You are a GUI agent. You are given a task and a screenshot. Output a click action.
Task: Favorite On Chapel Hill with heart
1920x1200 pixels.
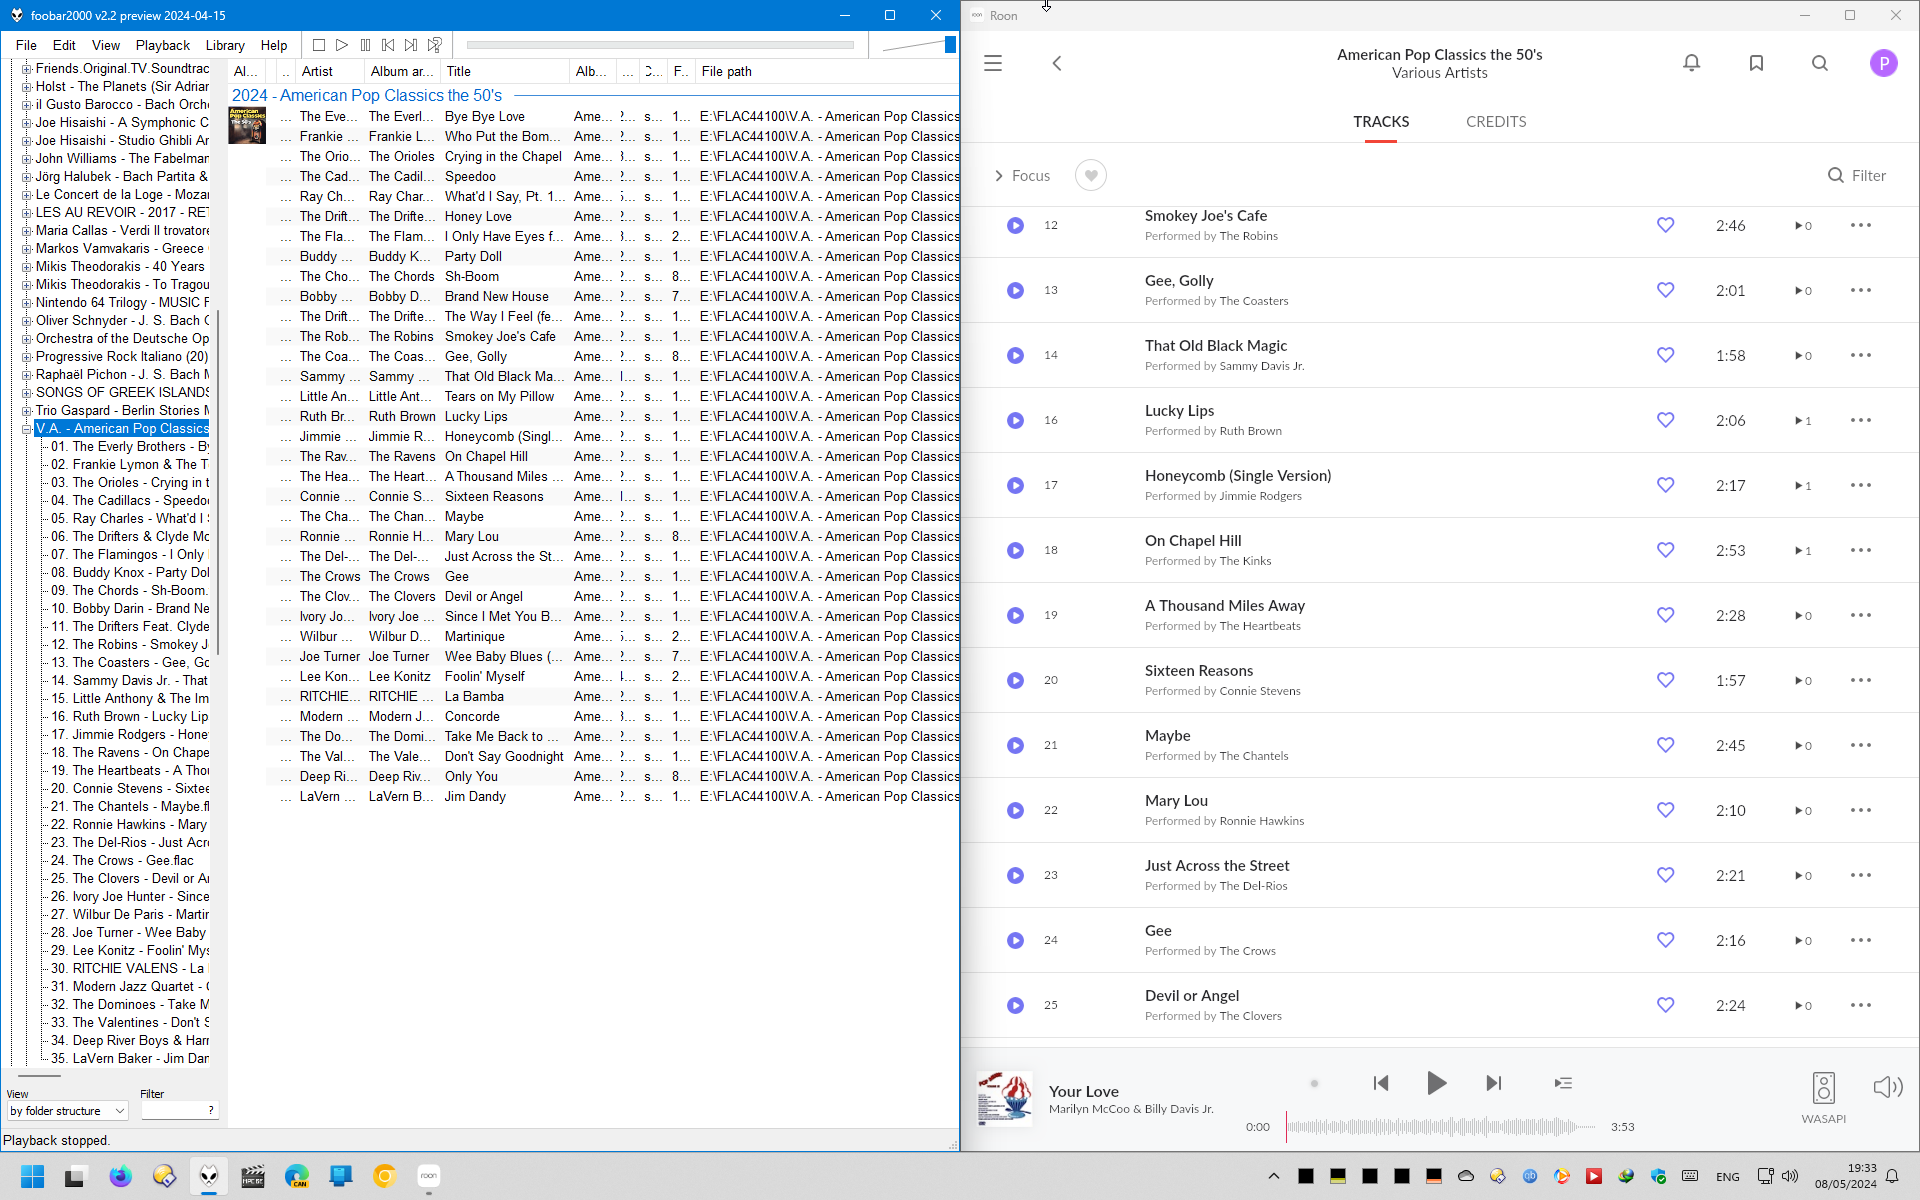[x=1666, y=550]
